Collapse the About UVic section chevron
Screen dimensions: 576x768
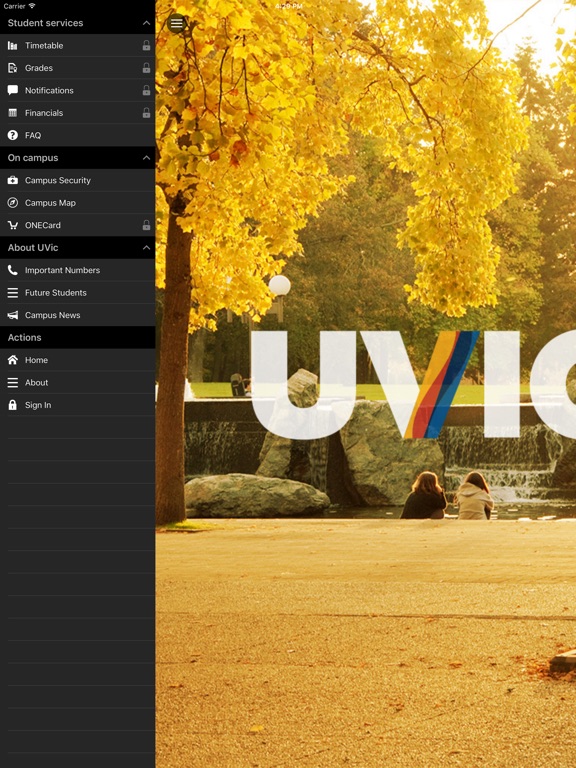click(146, 248)
